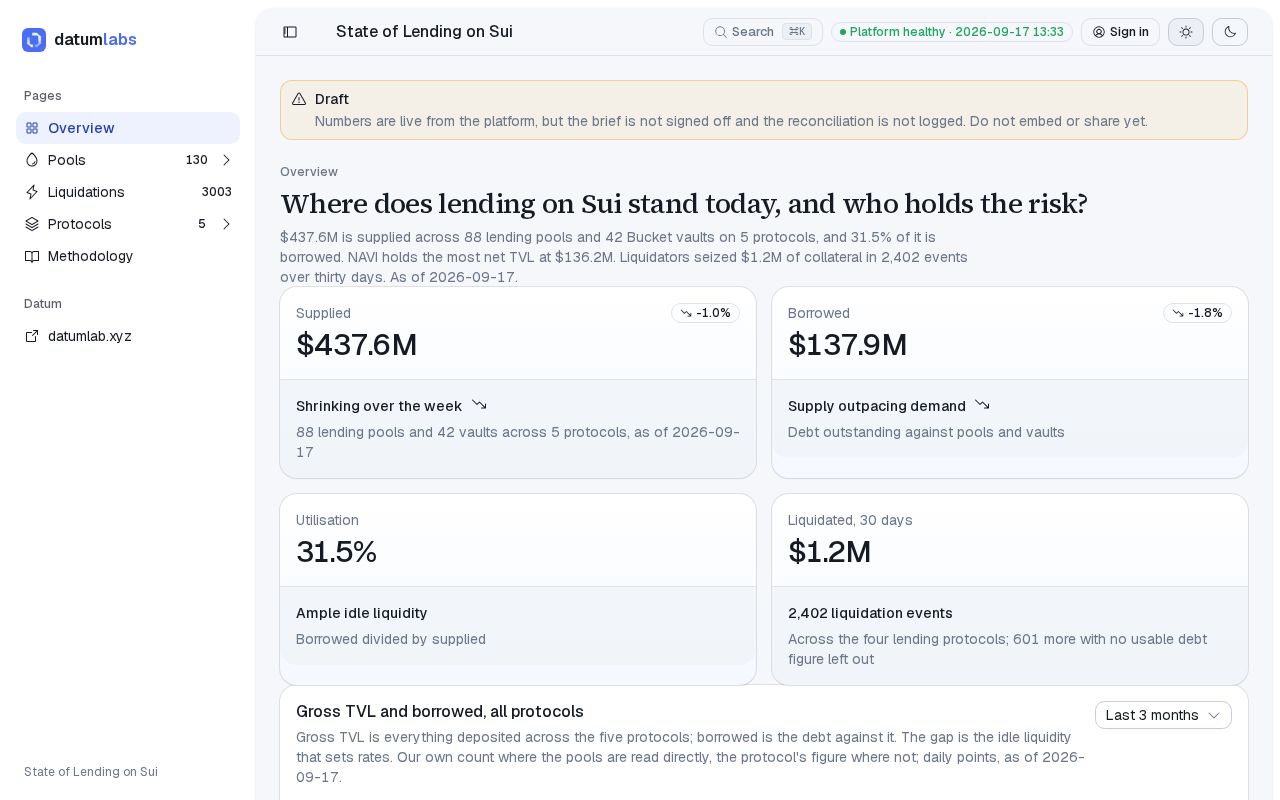This screenshot has height=800, width=1280.
Task: Click the datumlabs logo icon
Action: 34,40
